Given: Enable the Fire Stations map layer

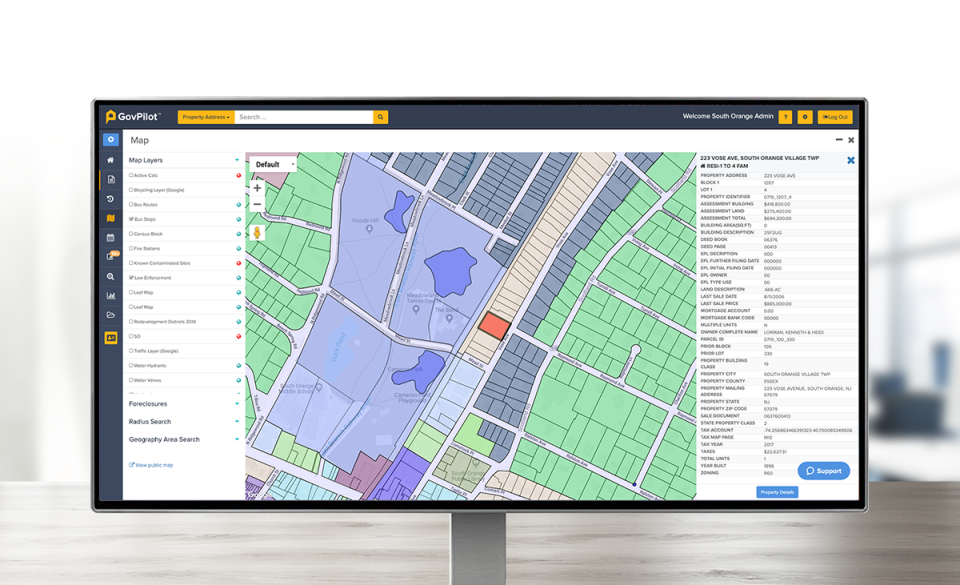Looking at the screenshot, I should tap(129, 247).
